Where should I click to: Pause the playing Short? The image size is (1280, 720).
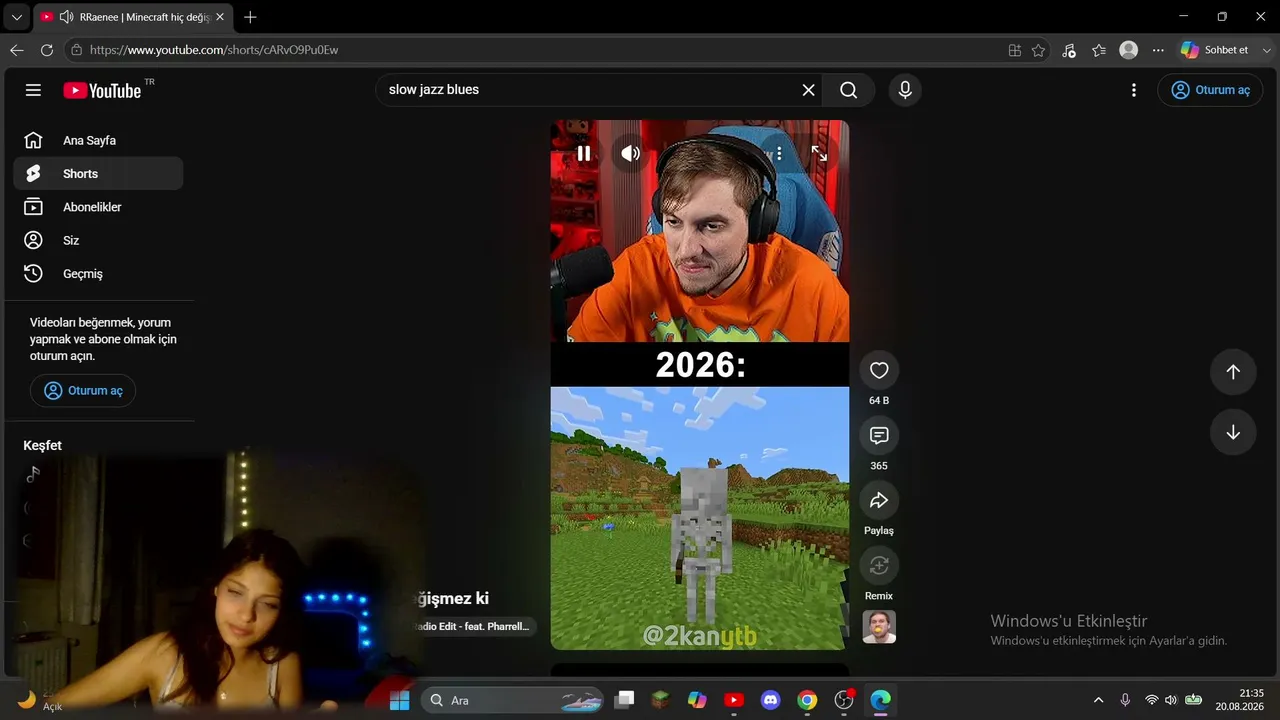(584, 153)
